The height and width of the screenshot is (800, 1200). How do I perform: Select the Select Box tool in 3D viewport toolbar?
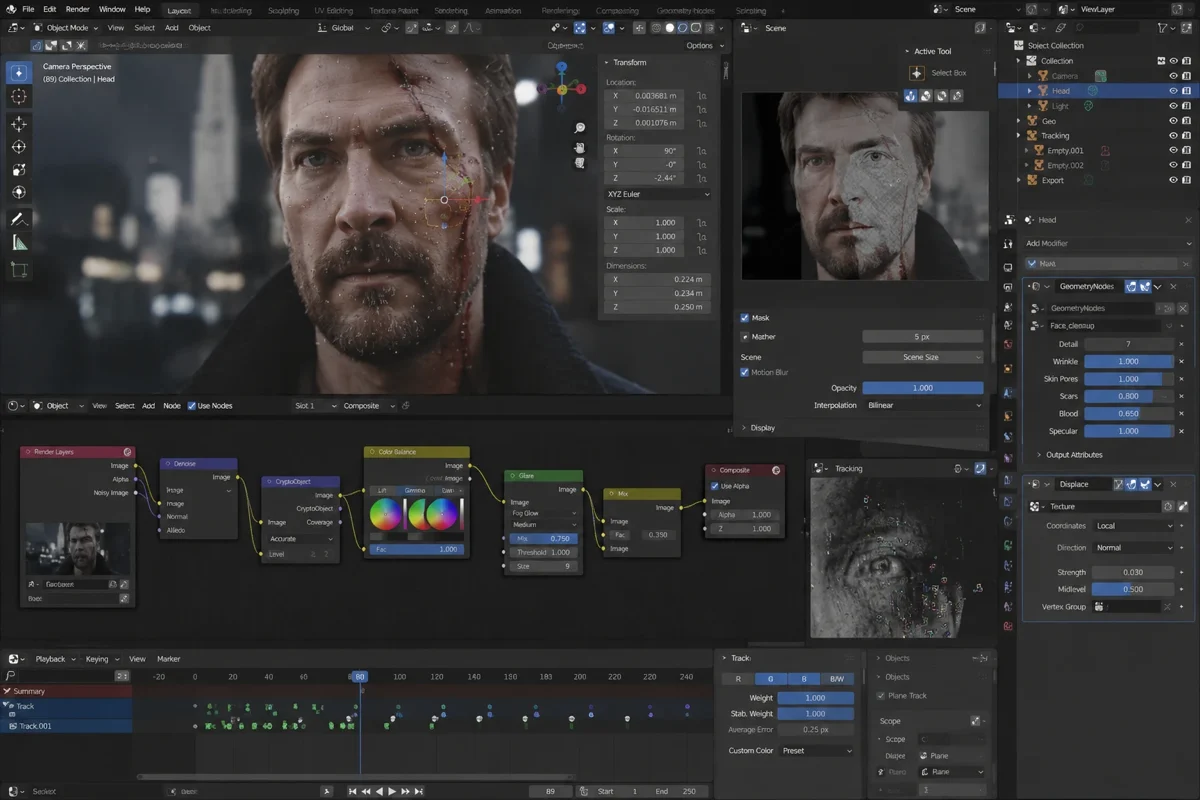[x=19, y=73]
